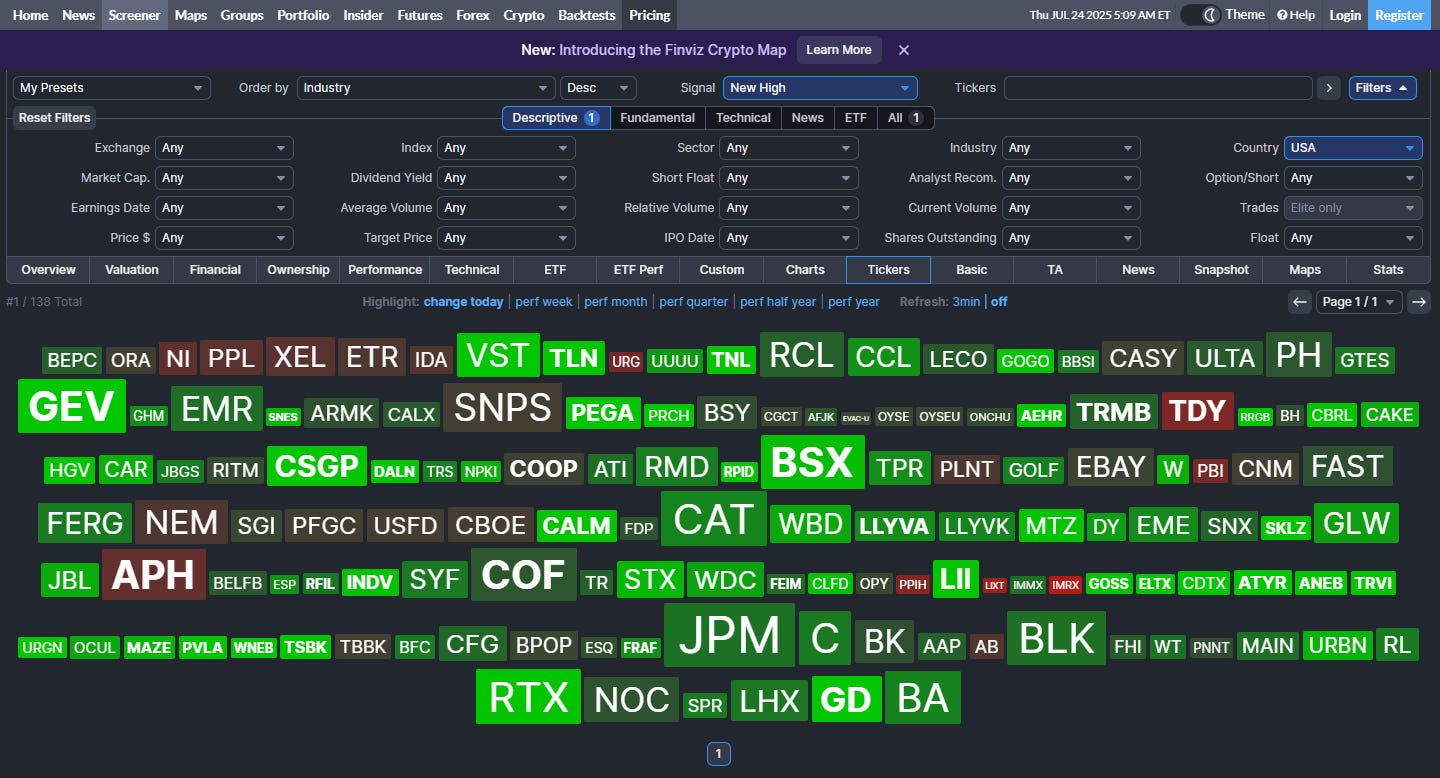Image resolution: width=1440 pixels, height=778 pixels.
Task: Open the Exchange filter dropdown
Action: click(225, 148)
